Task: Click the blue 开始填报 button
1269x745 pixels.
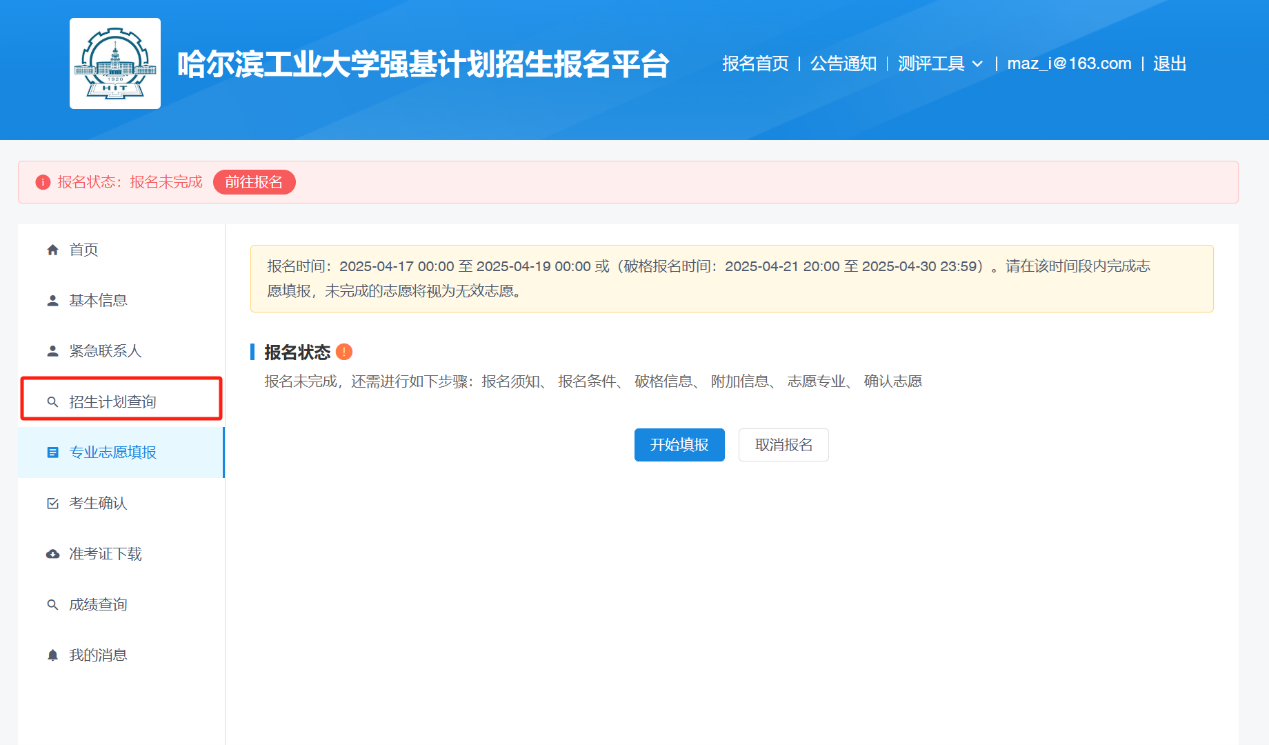Action: [679, 445]
